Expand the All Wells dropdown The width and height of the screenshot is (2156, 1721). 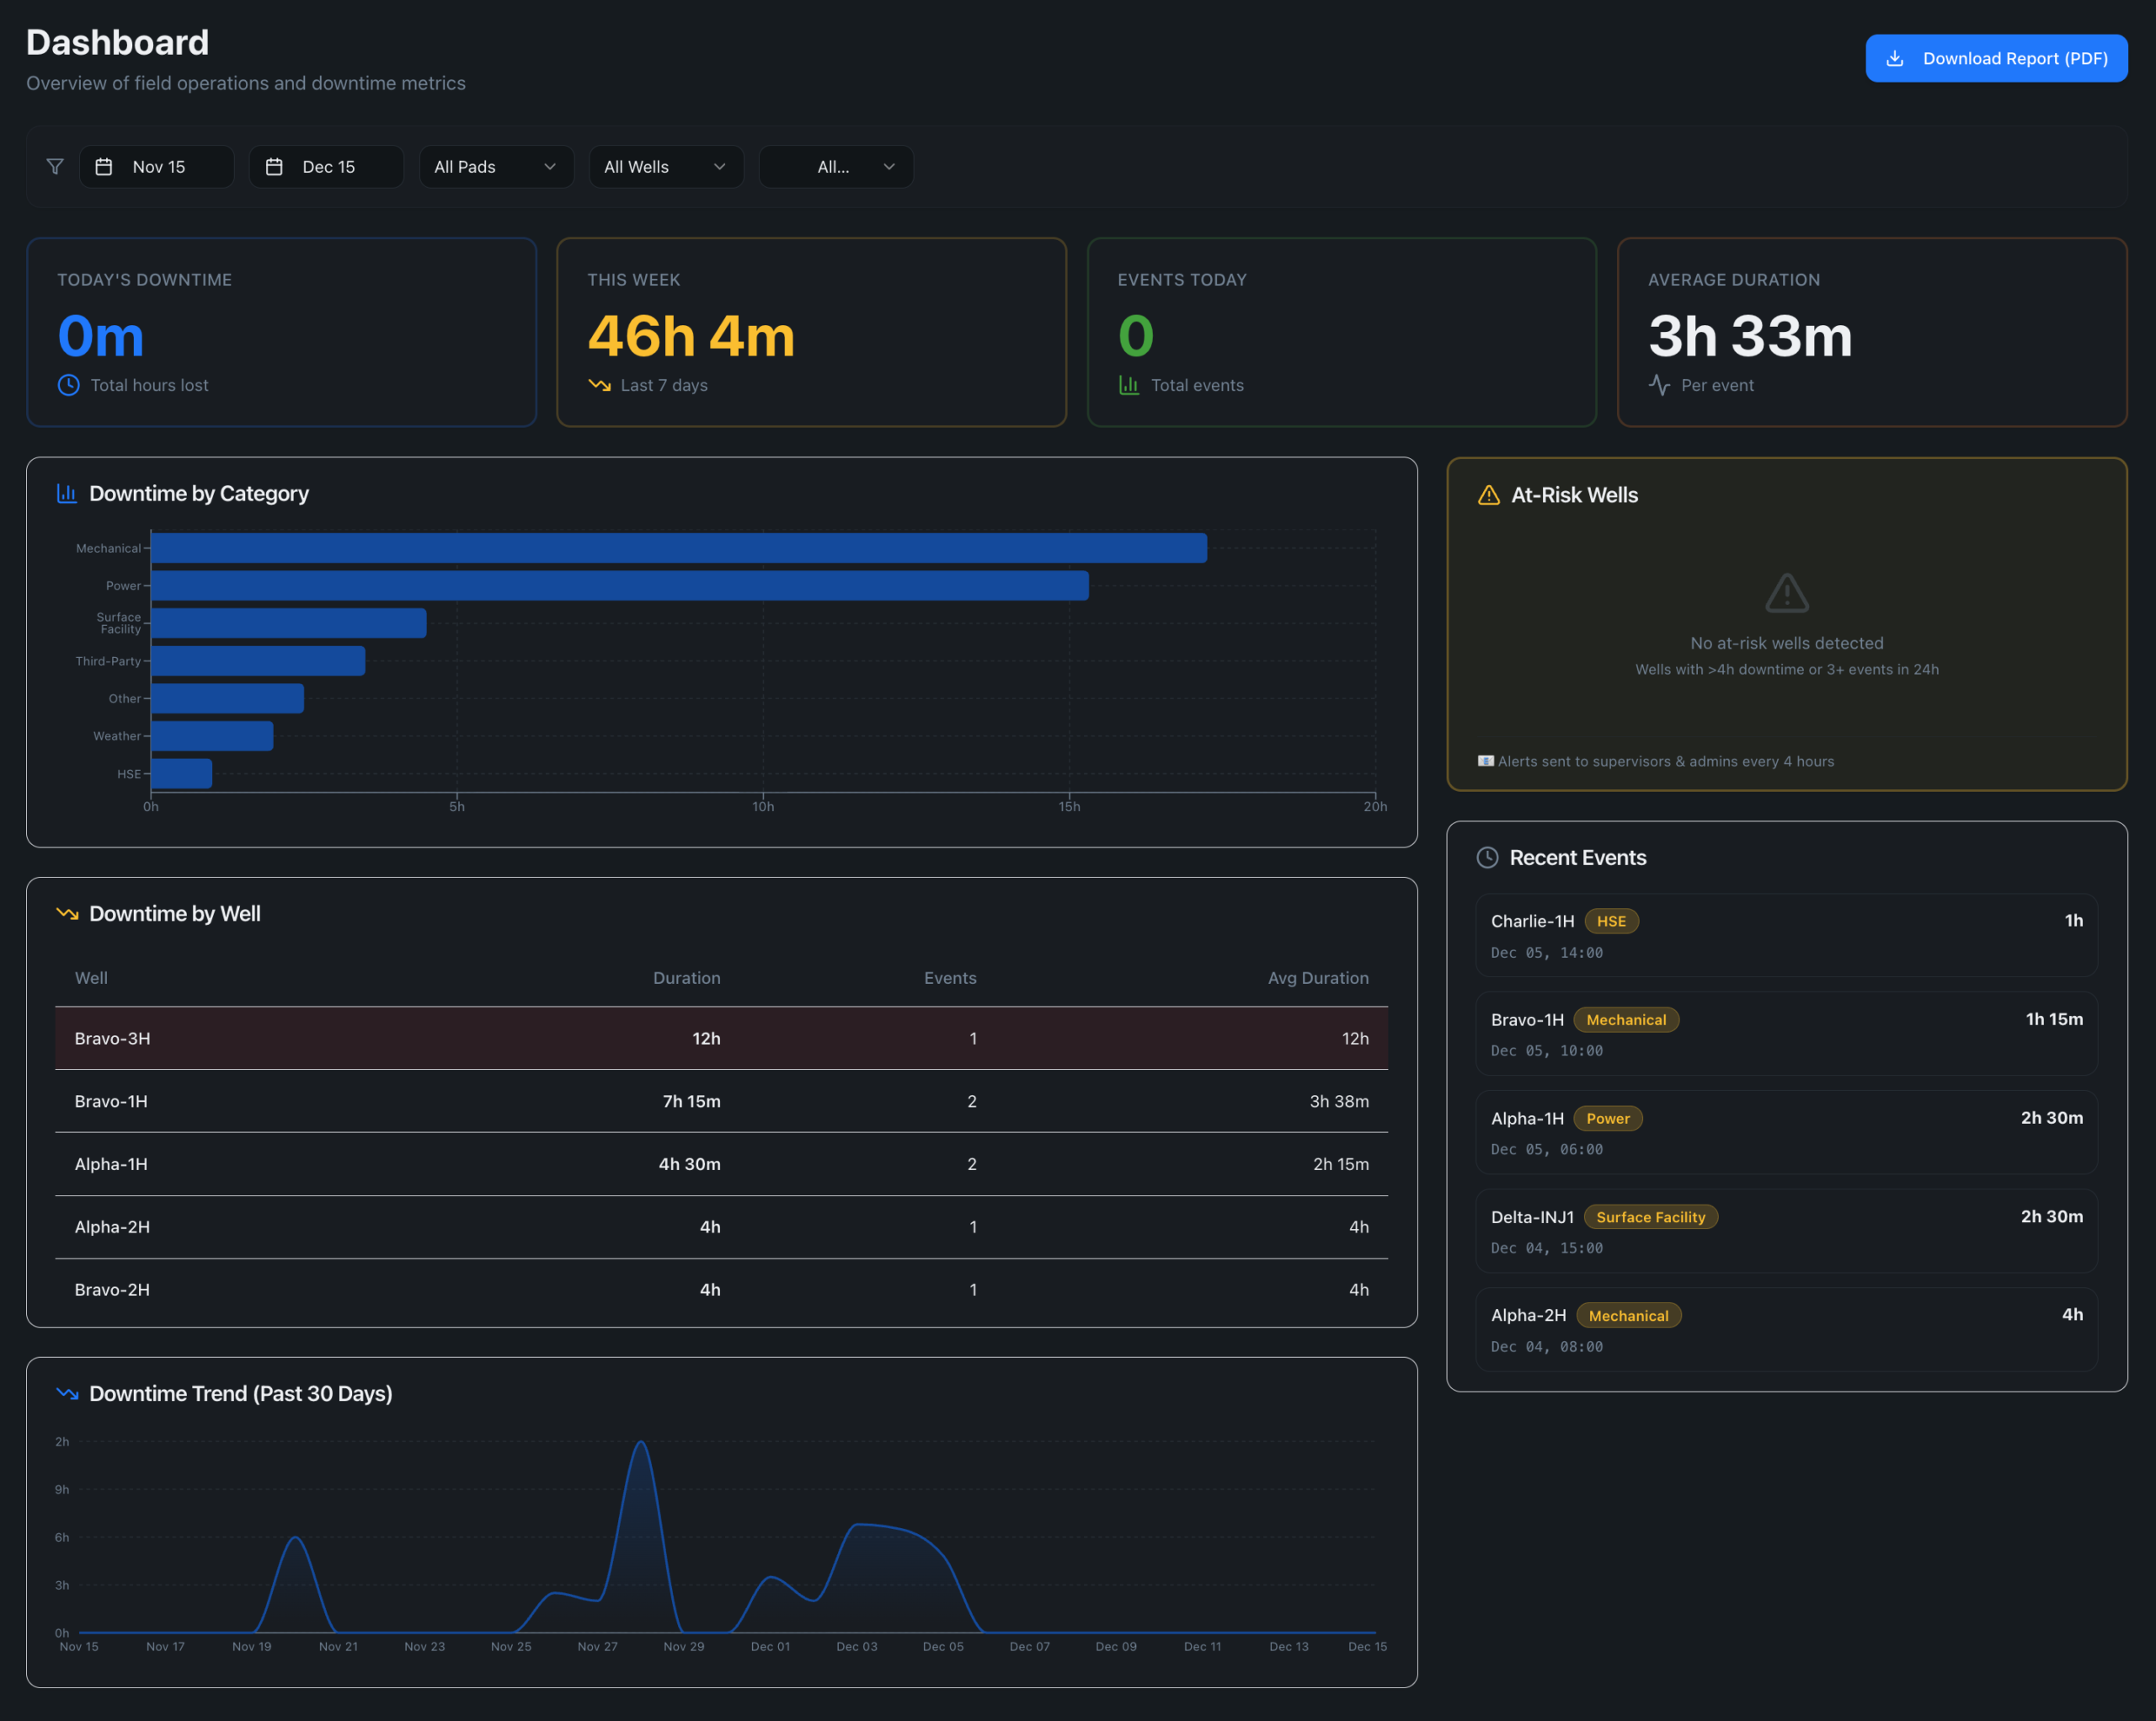(665, 167)
